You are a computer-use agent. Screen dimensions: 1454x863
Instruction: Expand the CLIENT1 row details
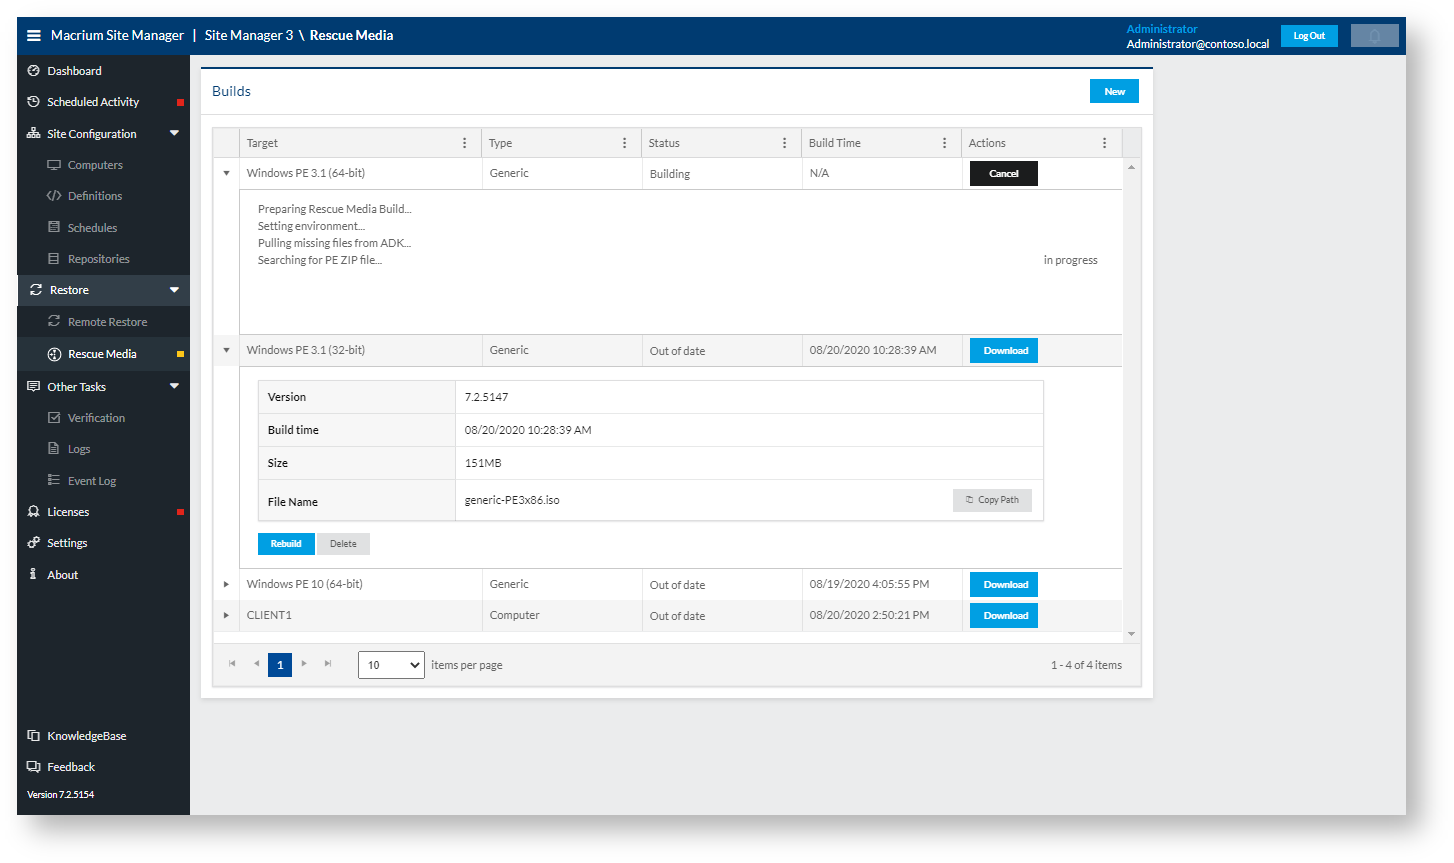point(226,615)
